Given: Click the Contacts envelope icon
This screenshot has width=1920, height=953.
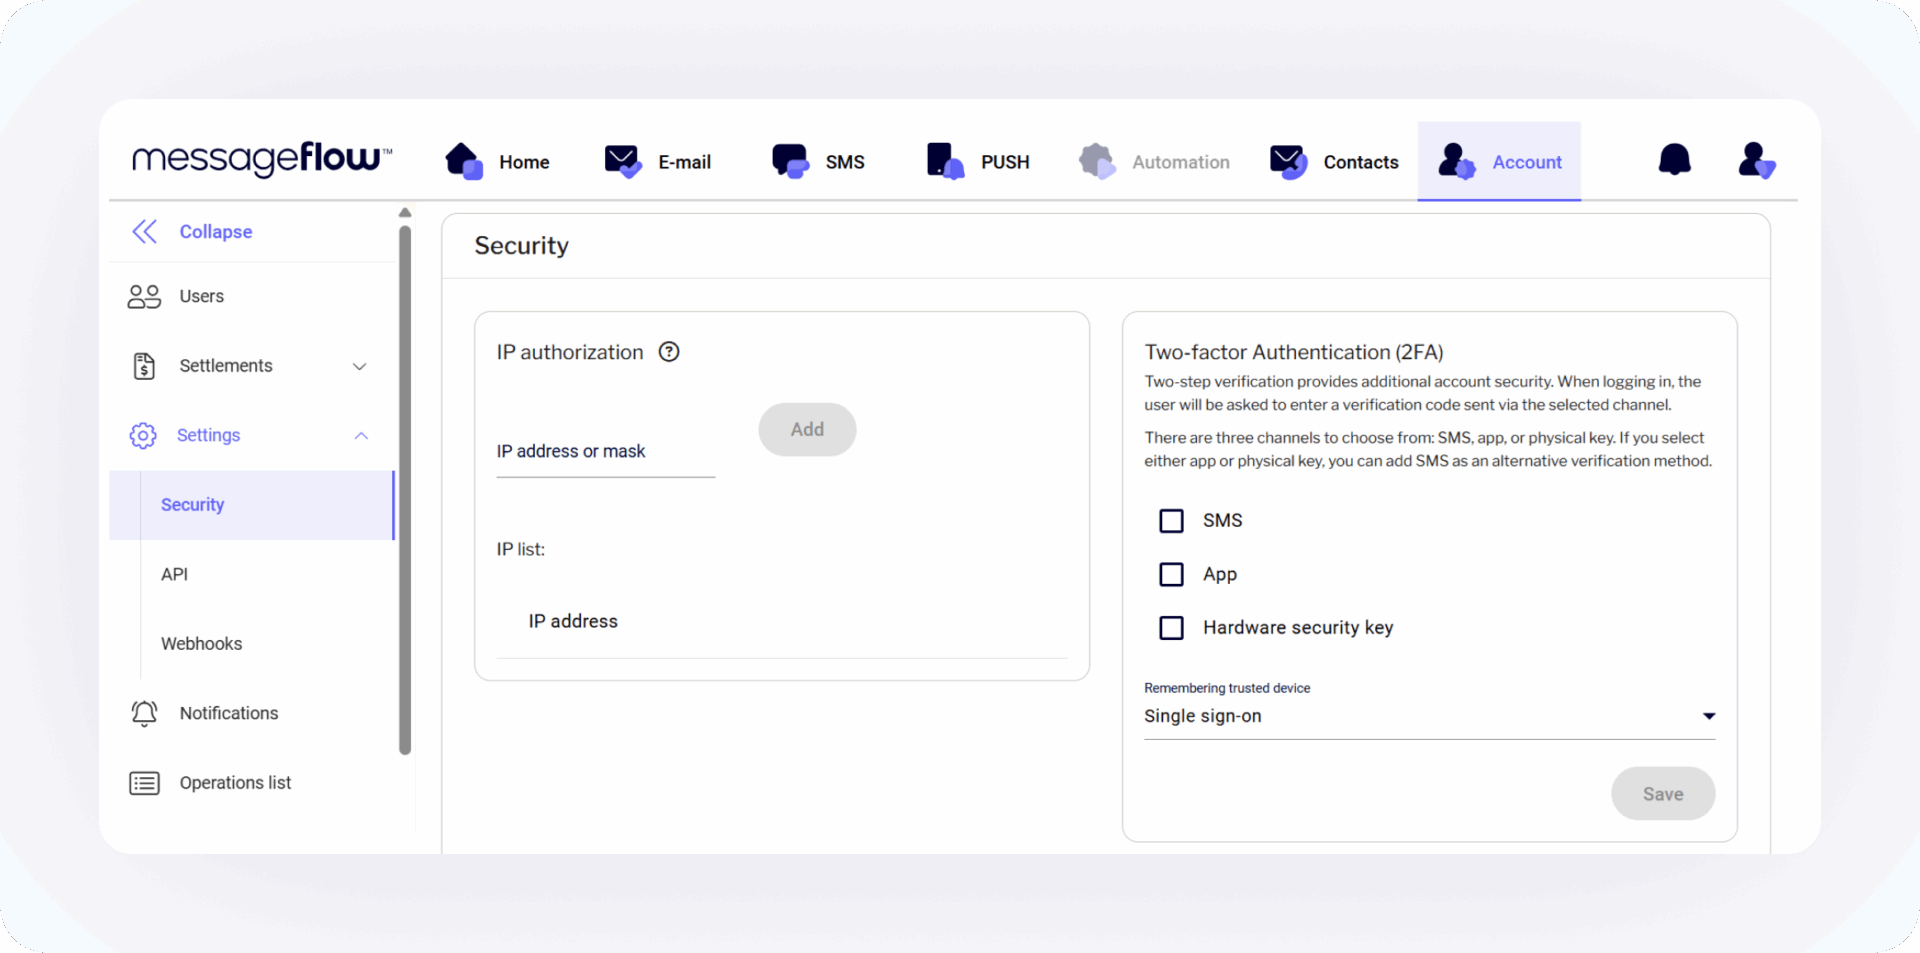Looking at the screenshot, I should [1287, 161].
